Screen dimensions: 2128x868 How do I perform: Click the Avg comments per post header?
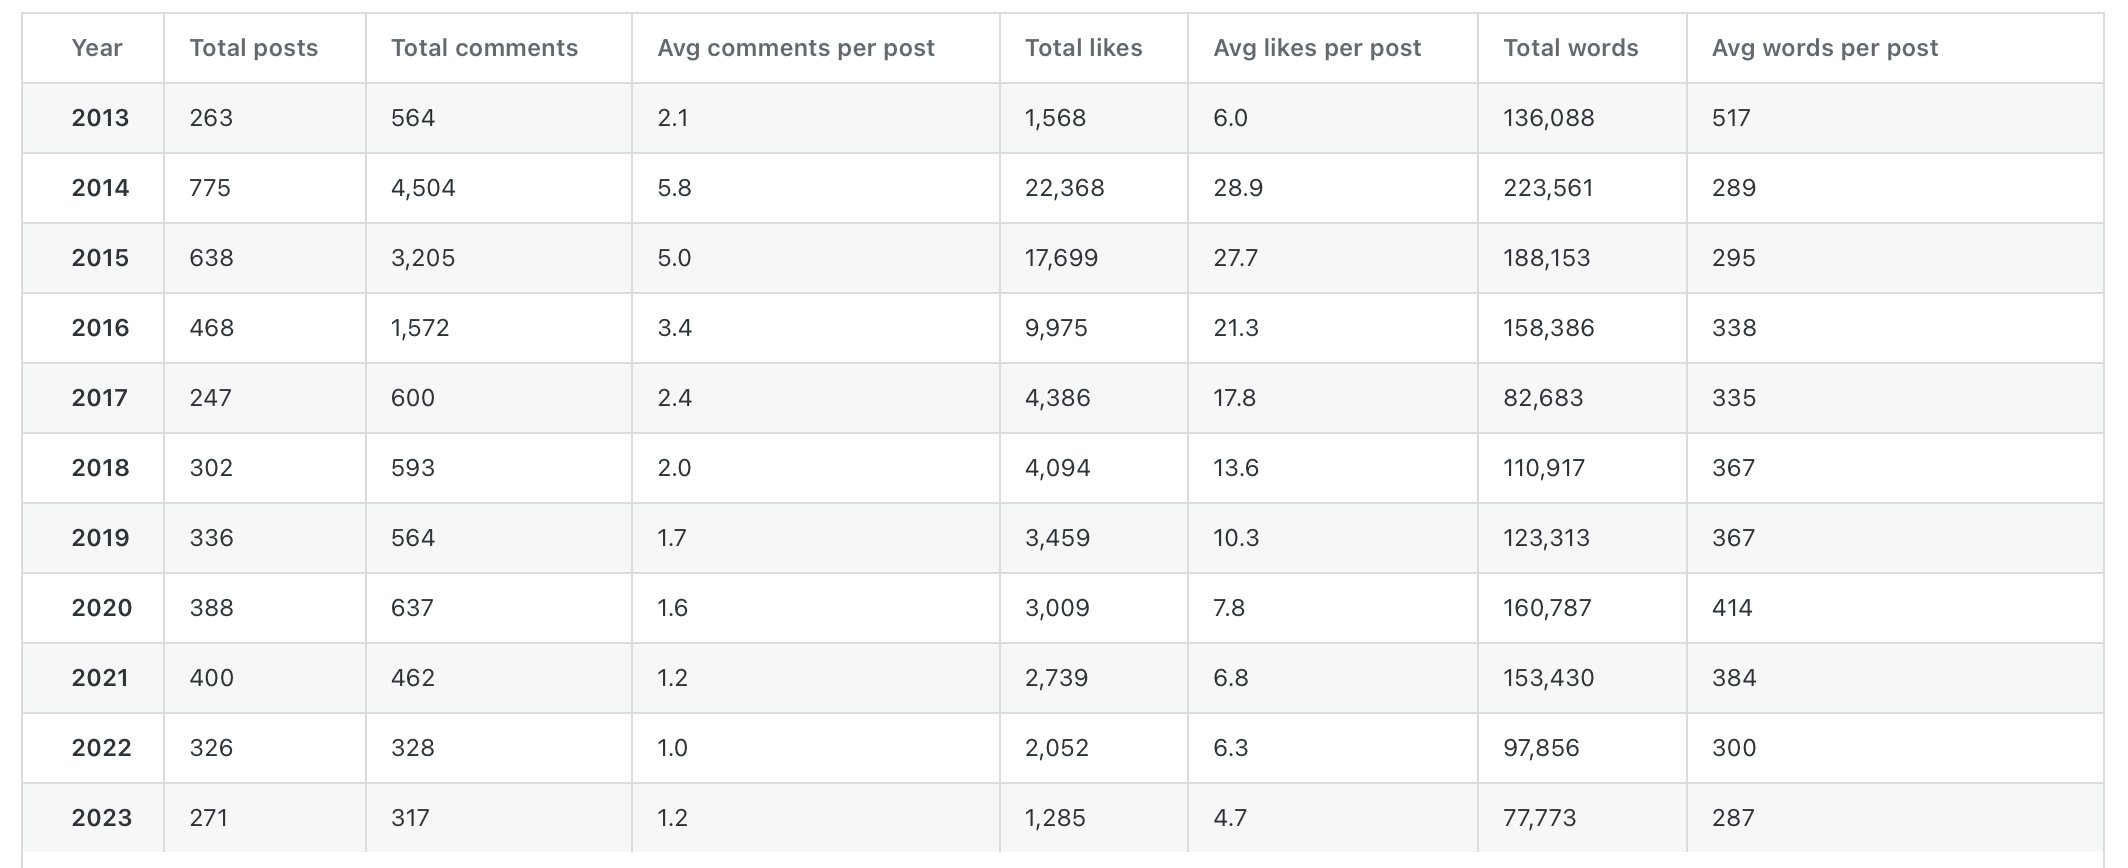pyautogui.click(x=796, y=48)
